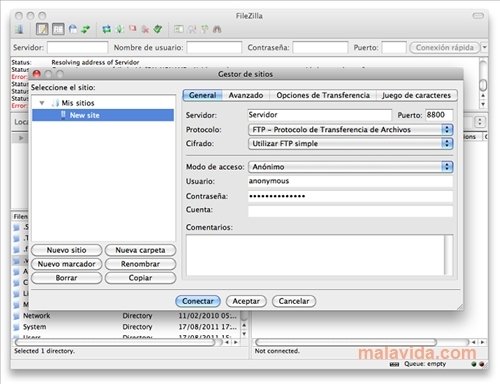Click the 'Selected 1 directory.' status text
The image size is (500, 384).
[x=44, y=351]
